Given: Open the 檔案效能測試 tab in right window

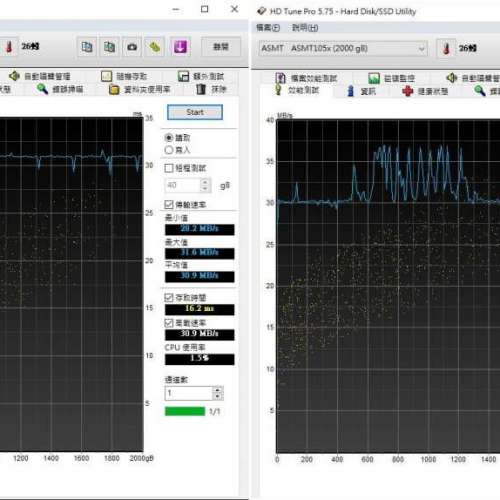Looking at the screenshot, I should point(307,78).
